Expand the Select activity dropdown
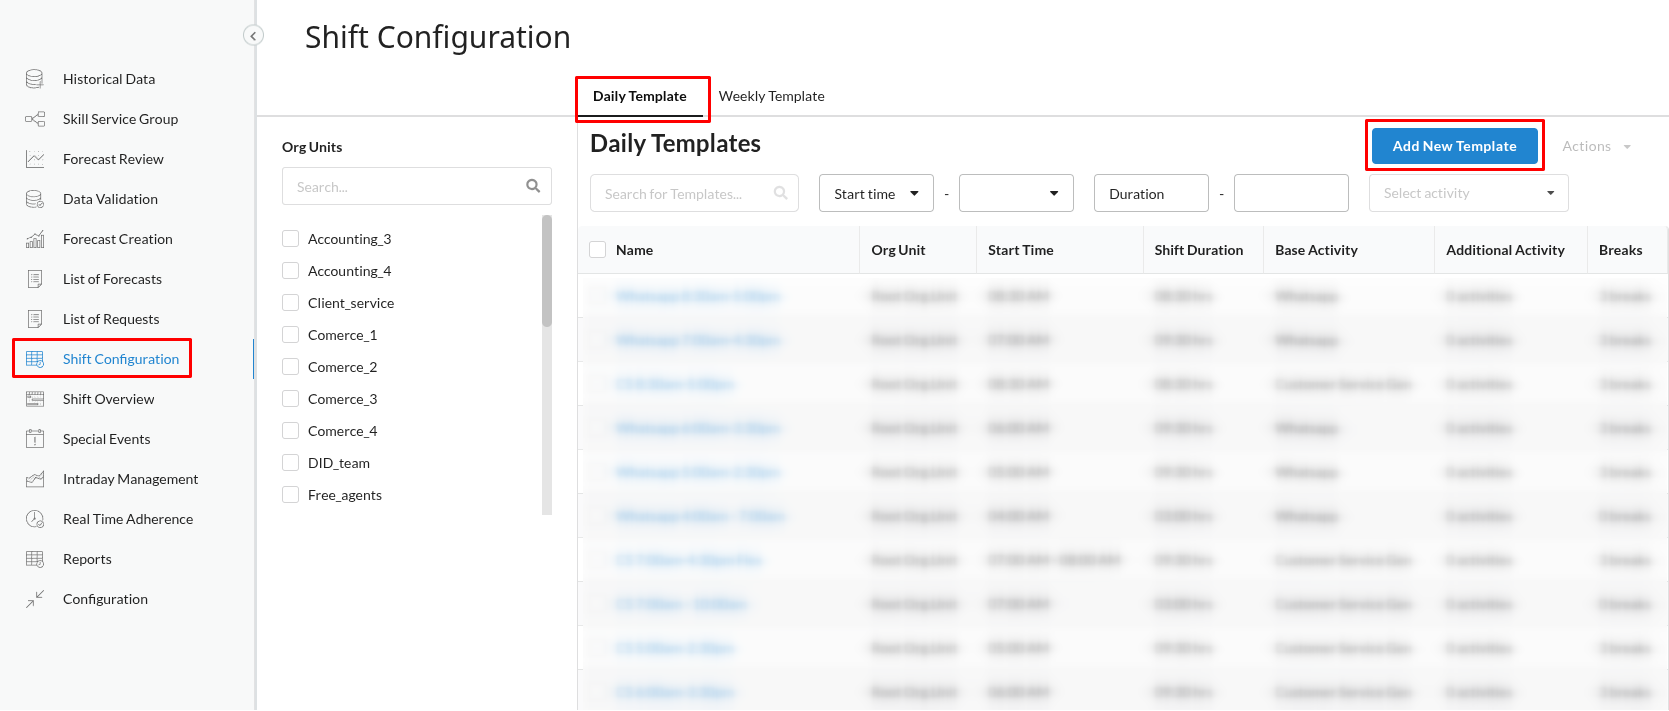1669x711 pixels. [1467, 194]
